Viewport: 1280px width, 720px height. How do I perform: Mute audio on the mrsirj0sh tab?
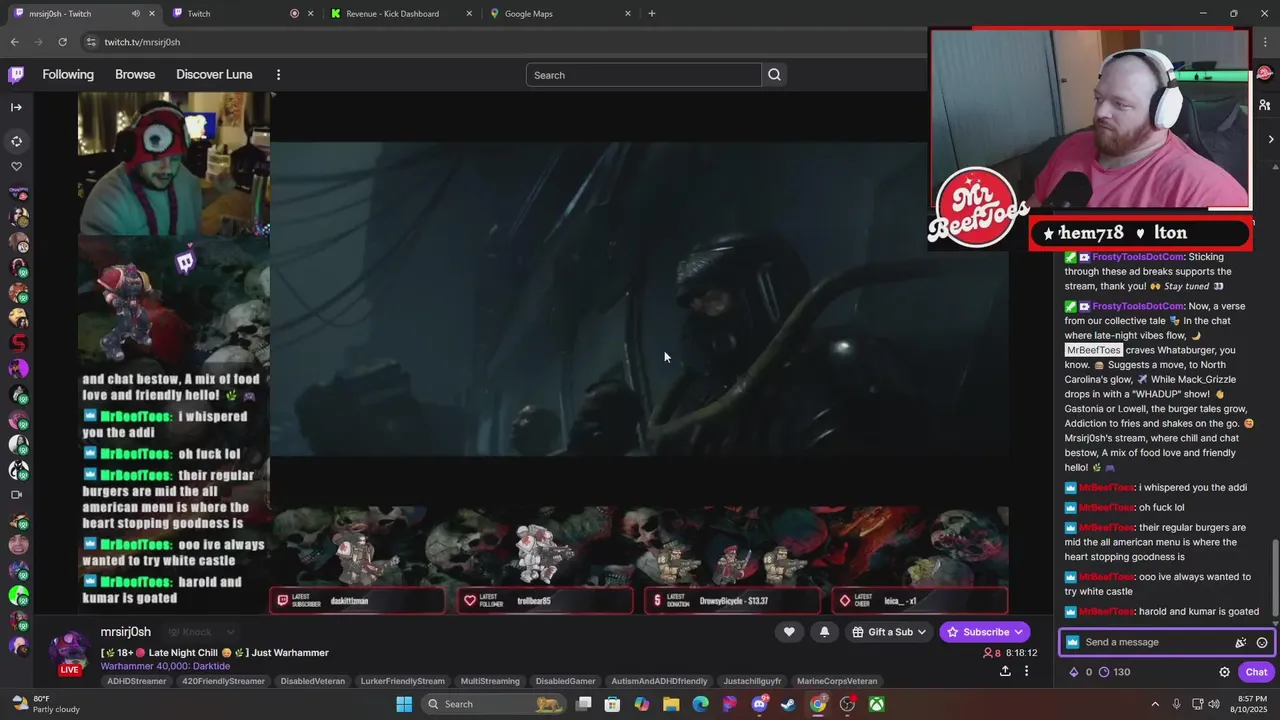(136, 14)
